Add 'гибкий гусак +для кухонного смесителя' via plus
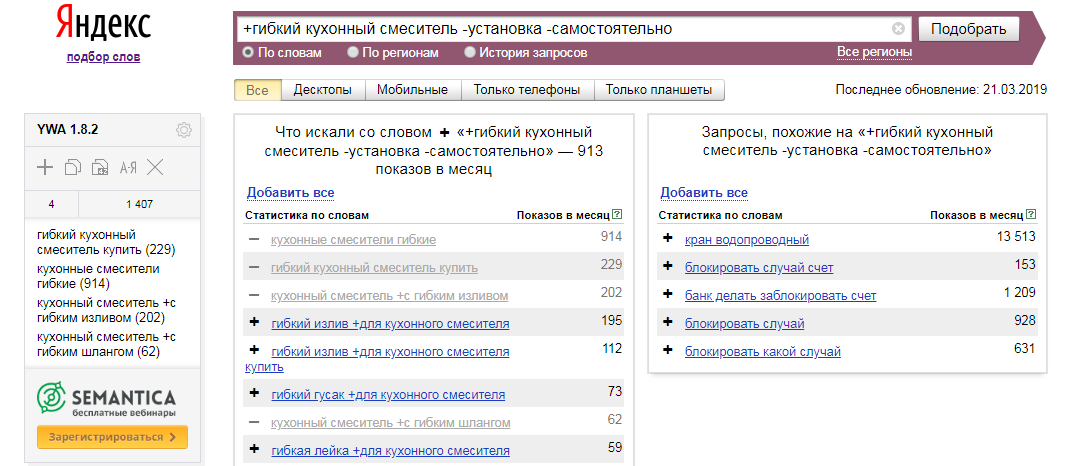Viewport: 1068px width, 466px height. (254, 391)
